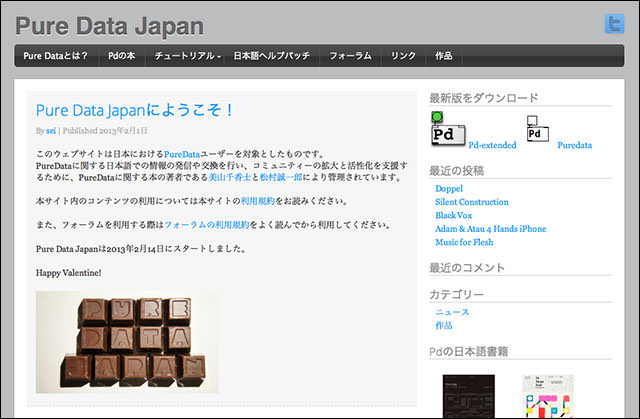Click the Pure Data Japan chocolate image
Image resolution: width=640 pixels, height=419 pixels.
click(127, 342)
